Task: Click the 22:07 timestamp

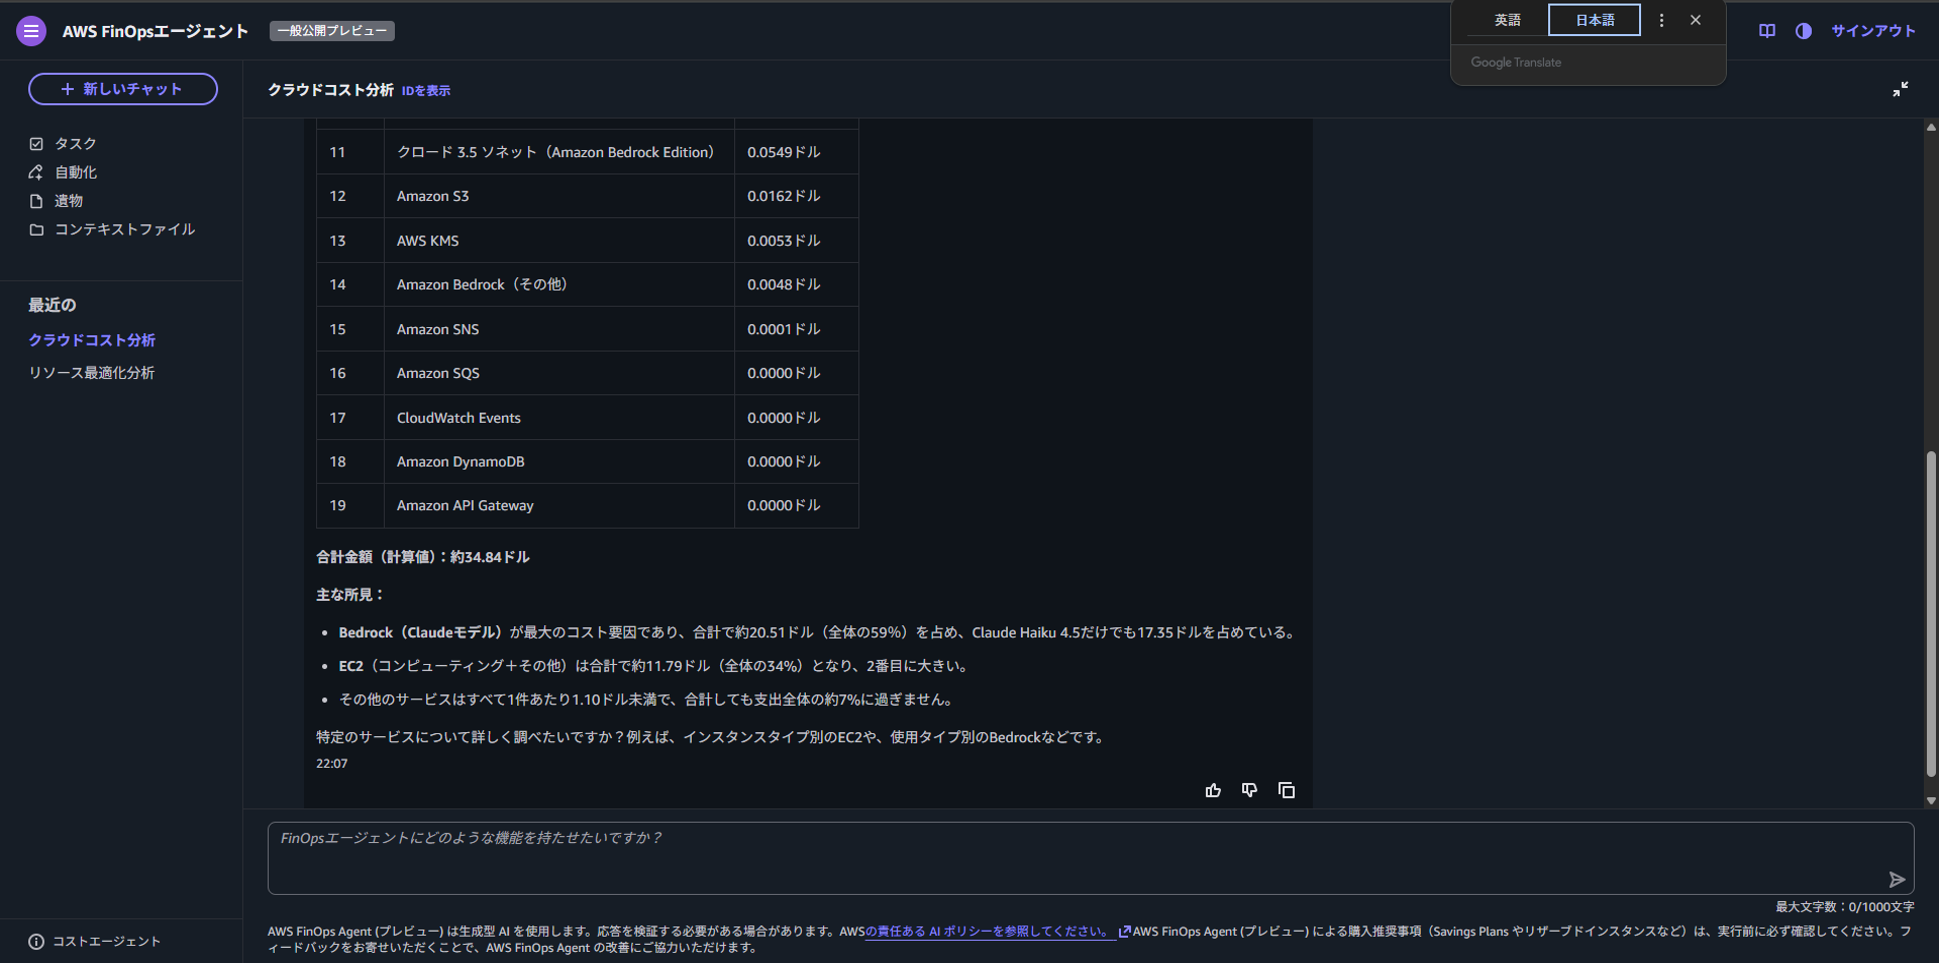Action: (332, 763)
